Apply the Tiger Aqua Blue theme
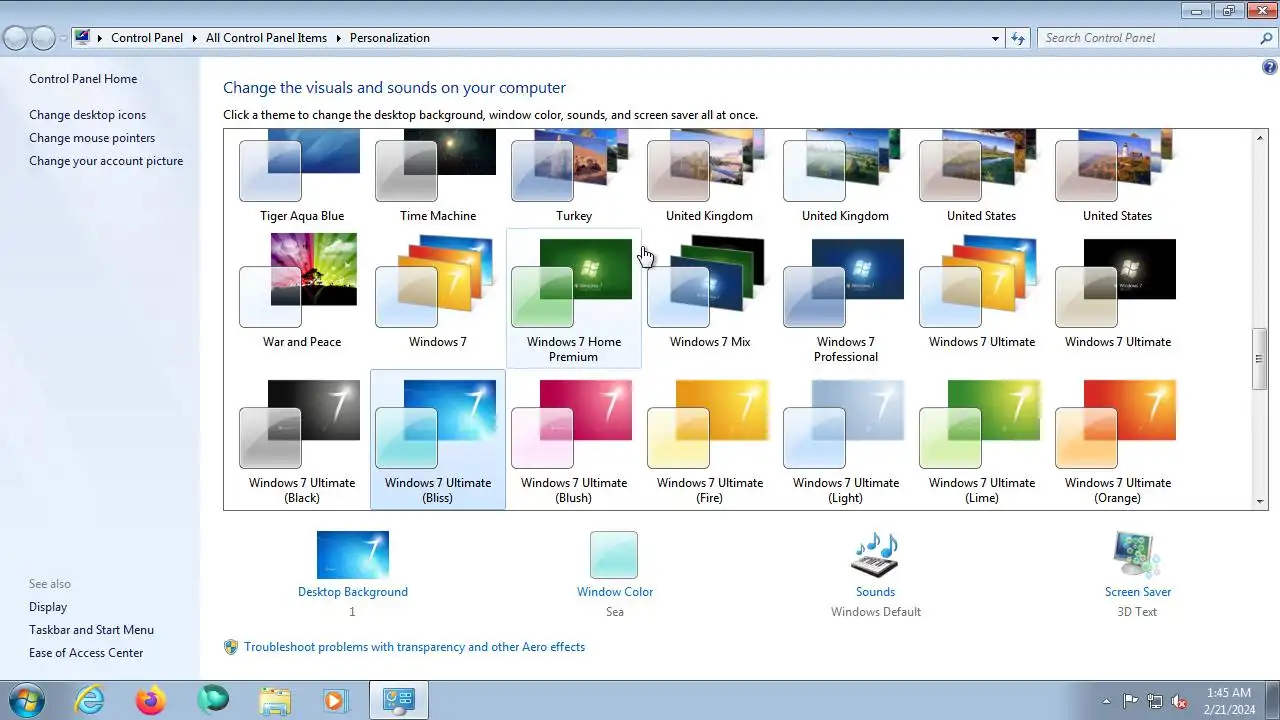1280x720 pixels. point(302,176)
